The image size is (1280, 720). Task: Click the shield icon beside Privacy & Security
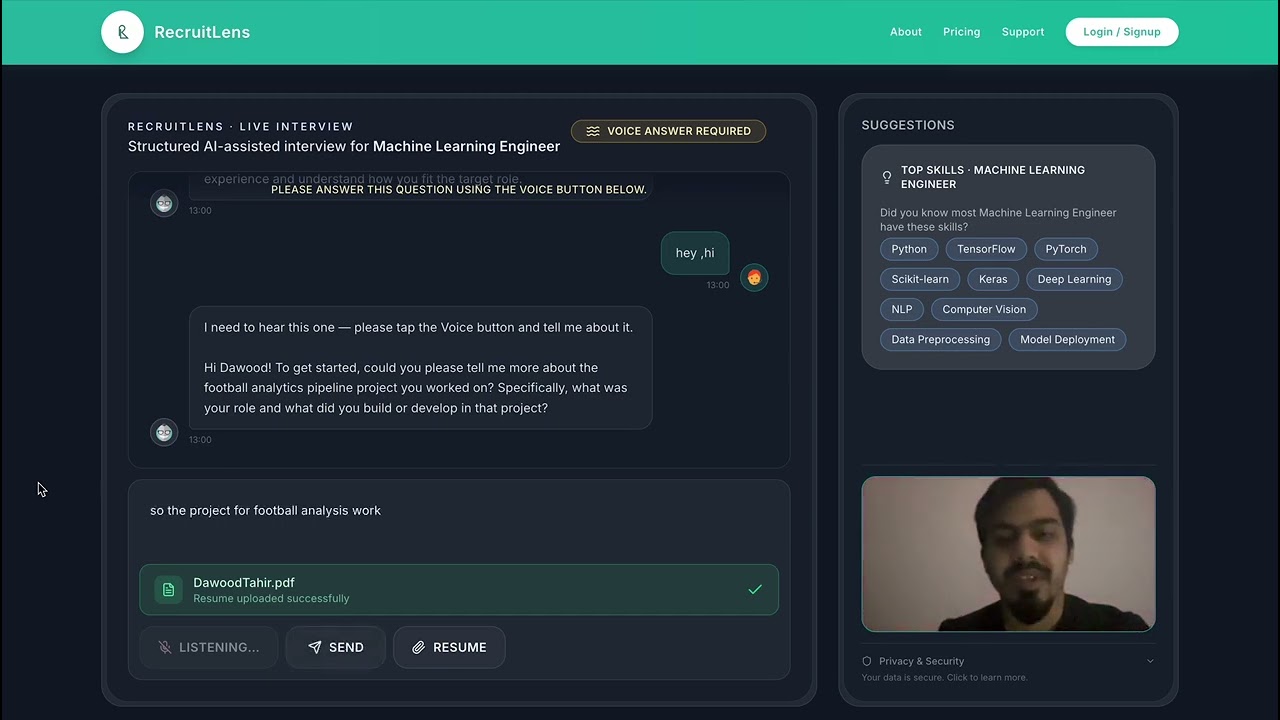tap(867, 661)
